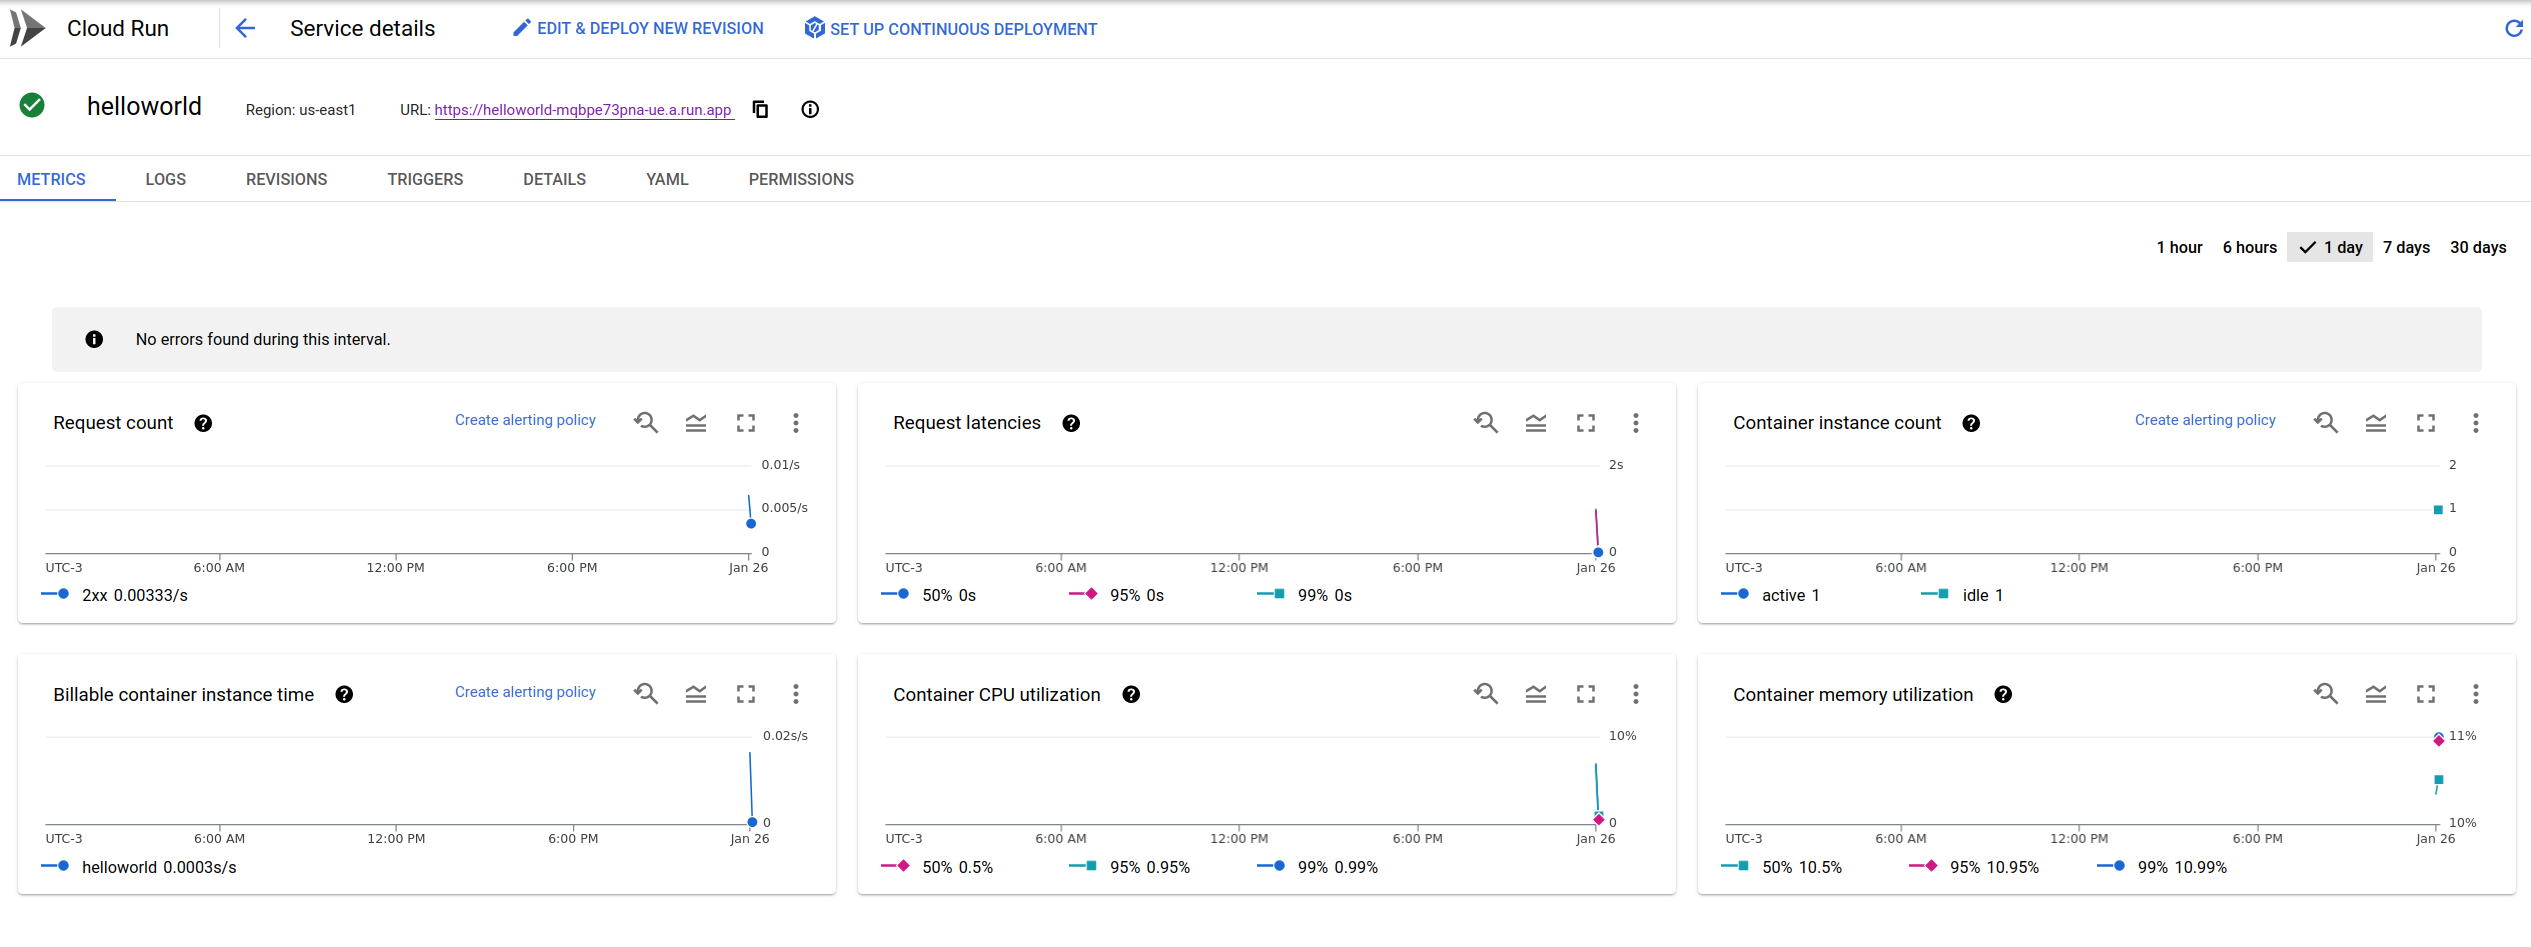
Task: Expand Request latencies chart to full screen
Action: [1586, 423]
